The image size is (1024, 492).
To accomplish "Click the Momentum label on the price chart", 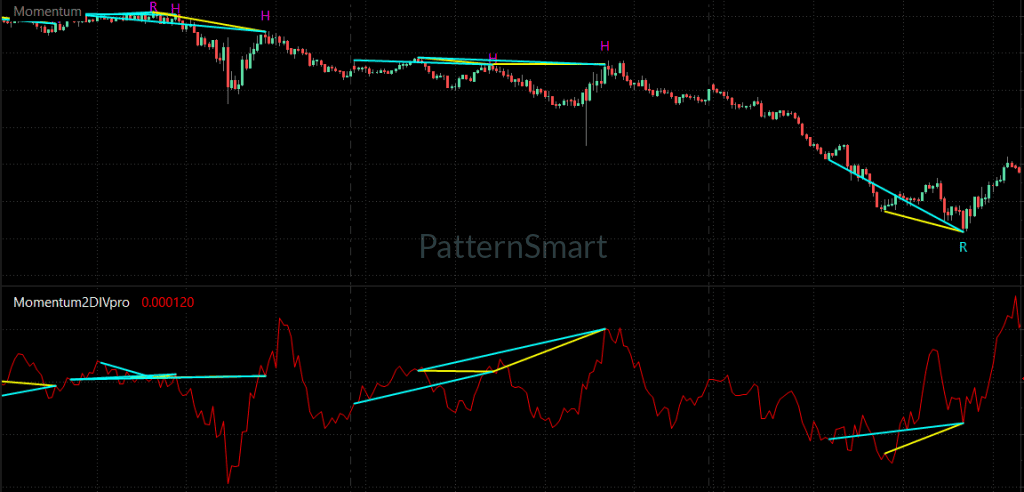I will click(x=48, y=12).
